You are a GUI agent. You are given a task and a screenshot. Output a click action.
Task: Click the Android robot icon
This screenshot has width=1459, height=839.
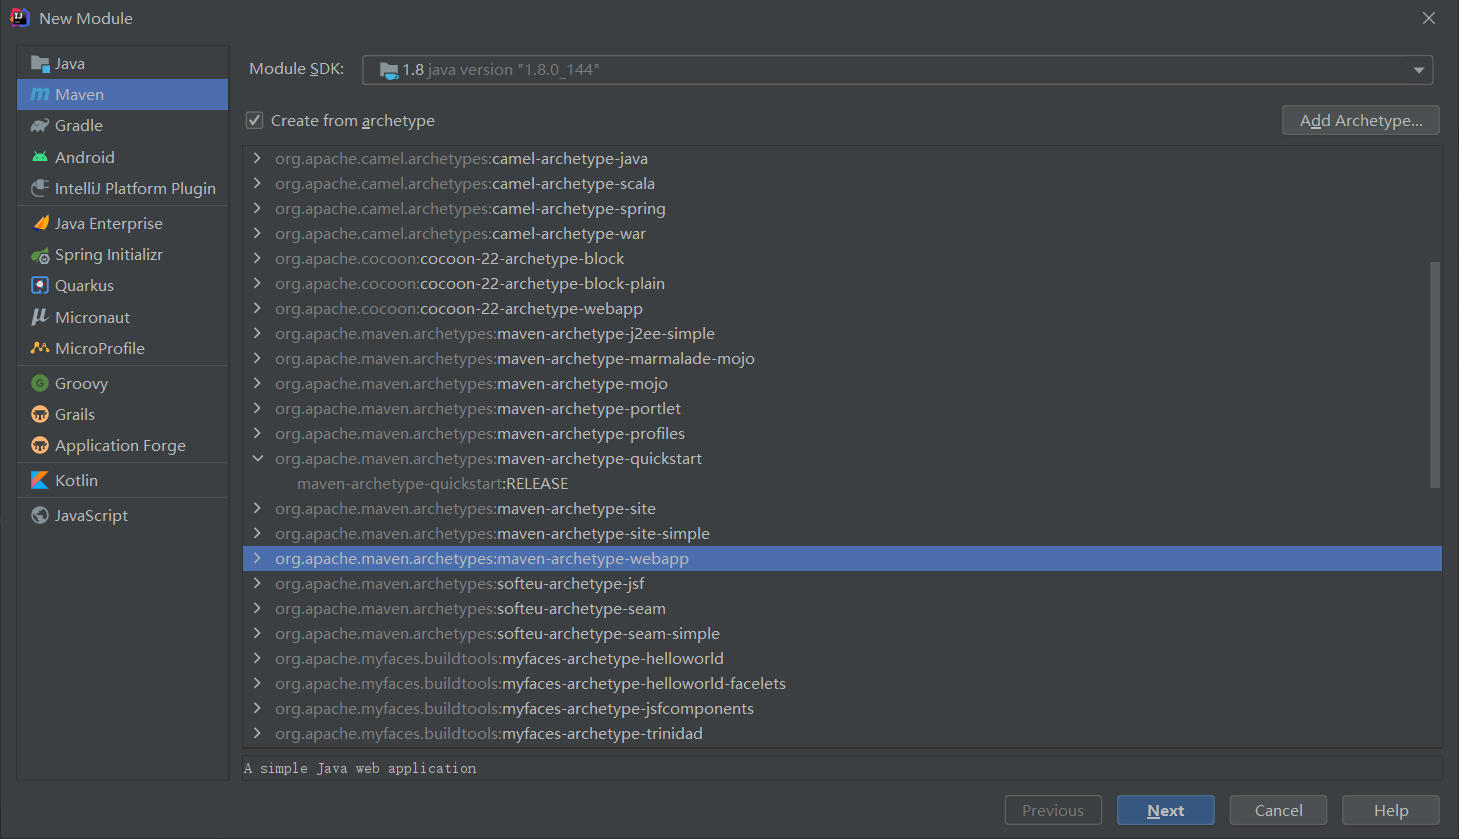pyautogui.click(x=40, y=157)
